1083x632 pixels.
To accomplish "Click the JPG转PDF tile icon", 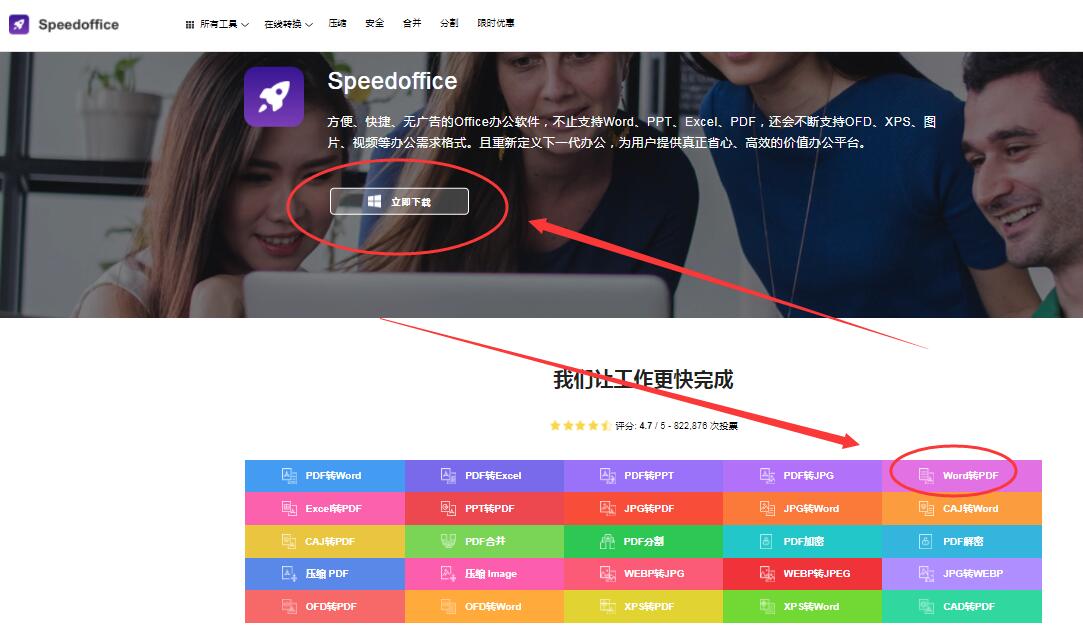I will 607,508.
